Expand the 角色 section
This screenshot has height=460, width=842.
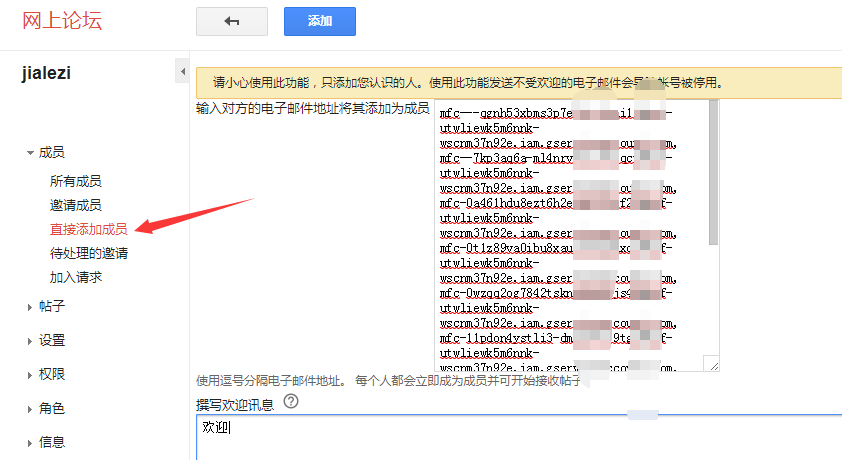pyautogui.click(x=51, y=408)
